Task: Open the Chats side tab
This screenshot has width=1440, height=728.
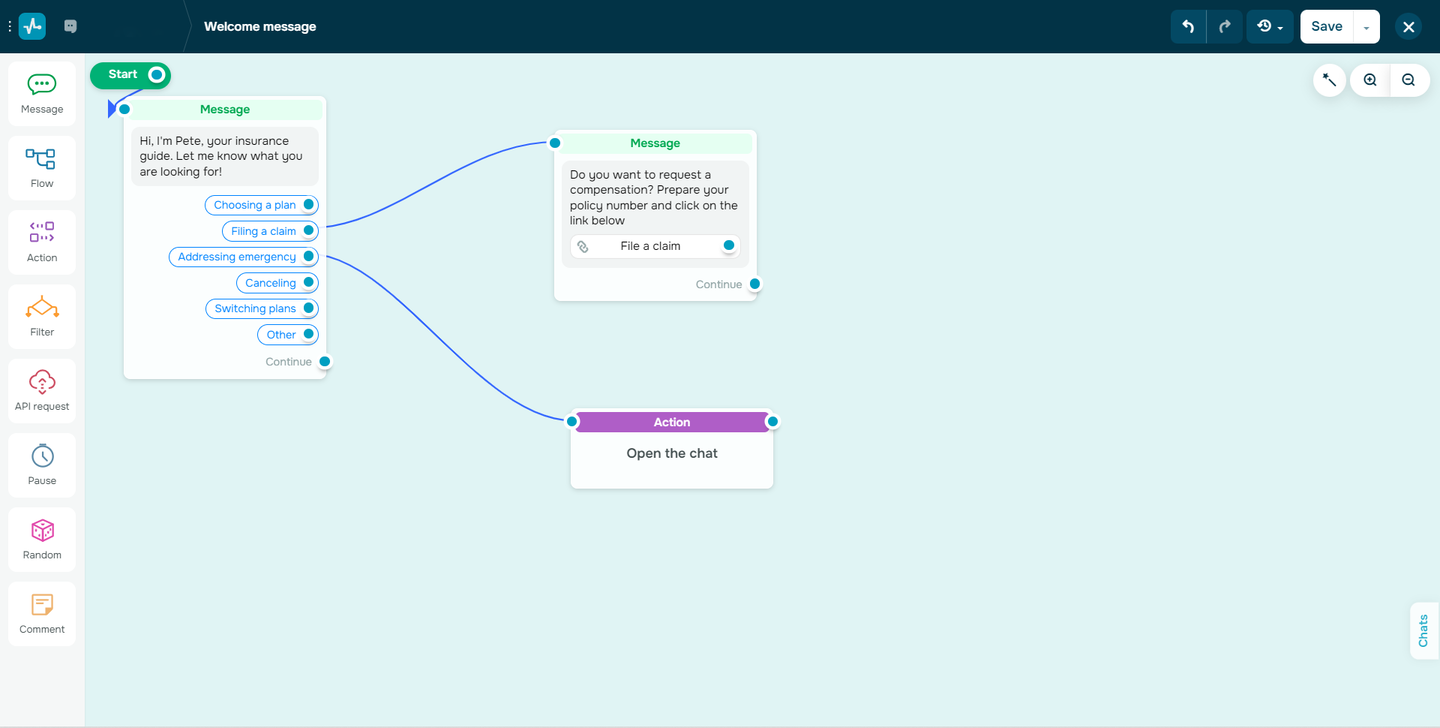Action: (1424, 631)
